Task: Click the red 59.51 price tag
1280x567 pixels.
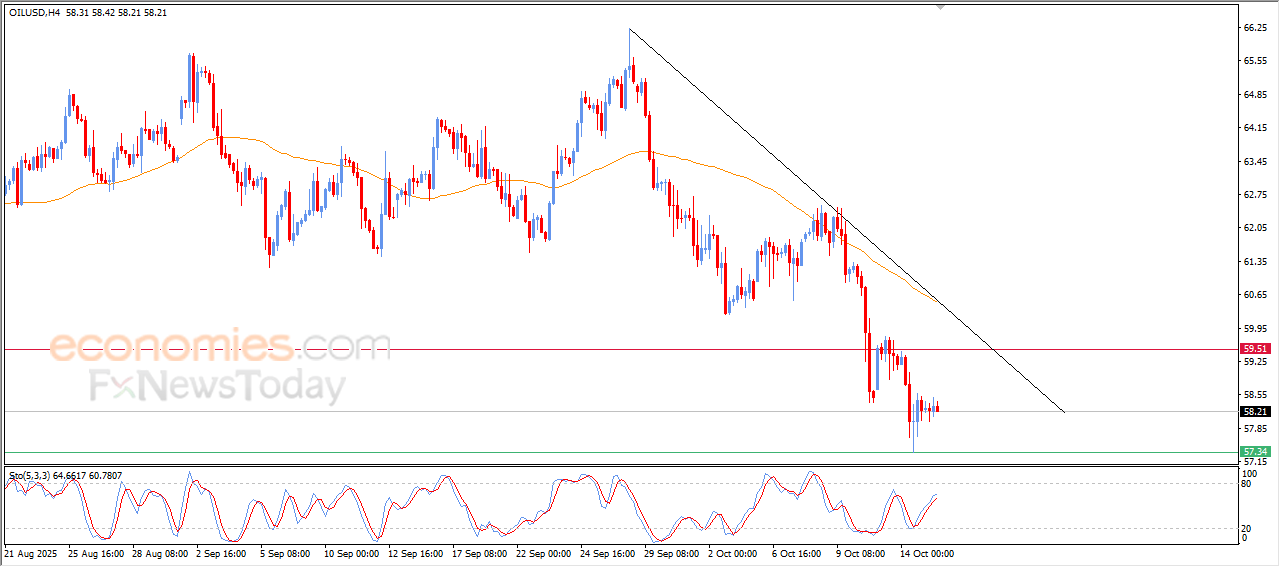Action: tap(1254, 349)
